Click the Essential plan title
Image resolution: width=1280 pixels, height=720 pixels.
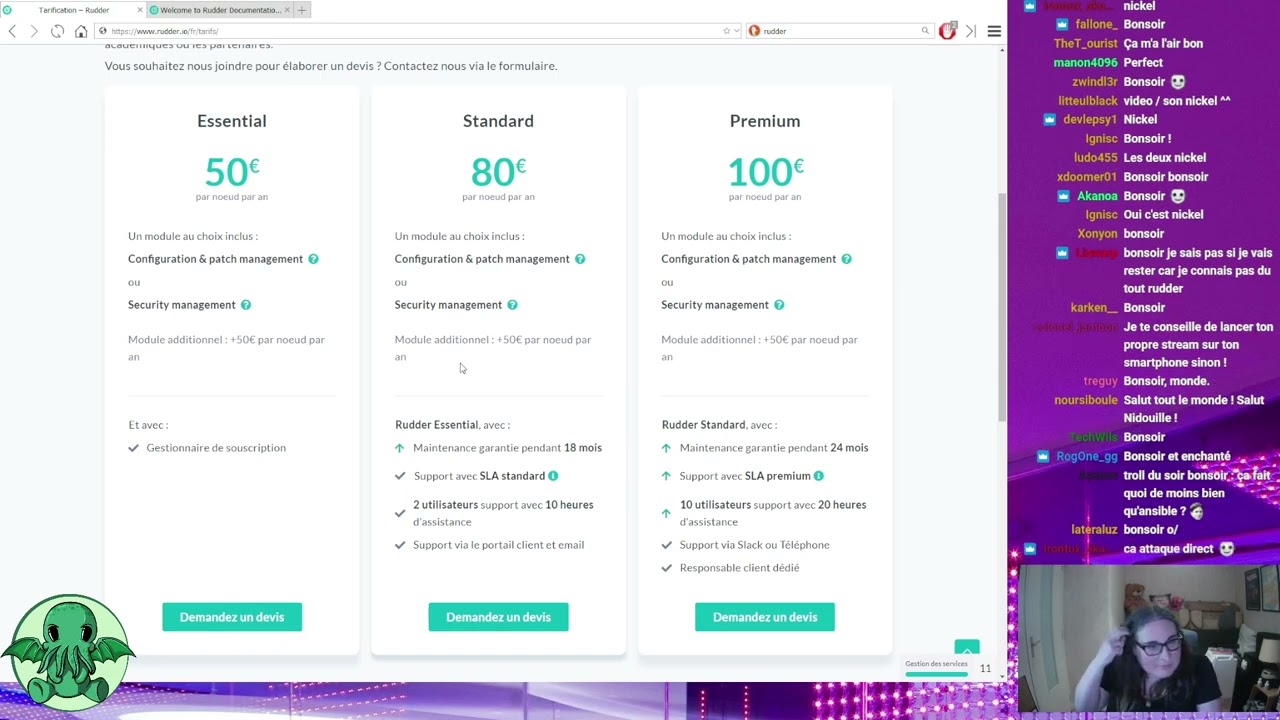click(232, 121)
